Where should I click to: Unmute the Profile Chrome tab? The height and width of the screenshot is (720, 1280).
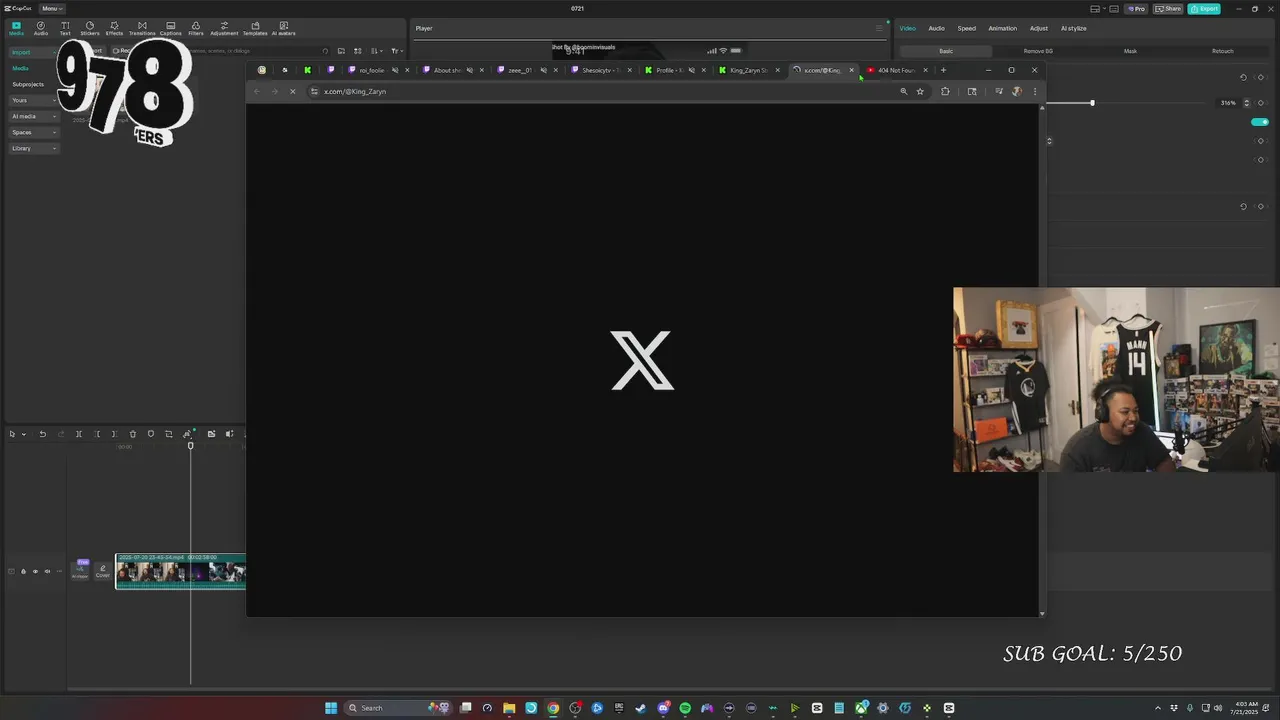pos(691,70)
